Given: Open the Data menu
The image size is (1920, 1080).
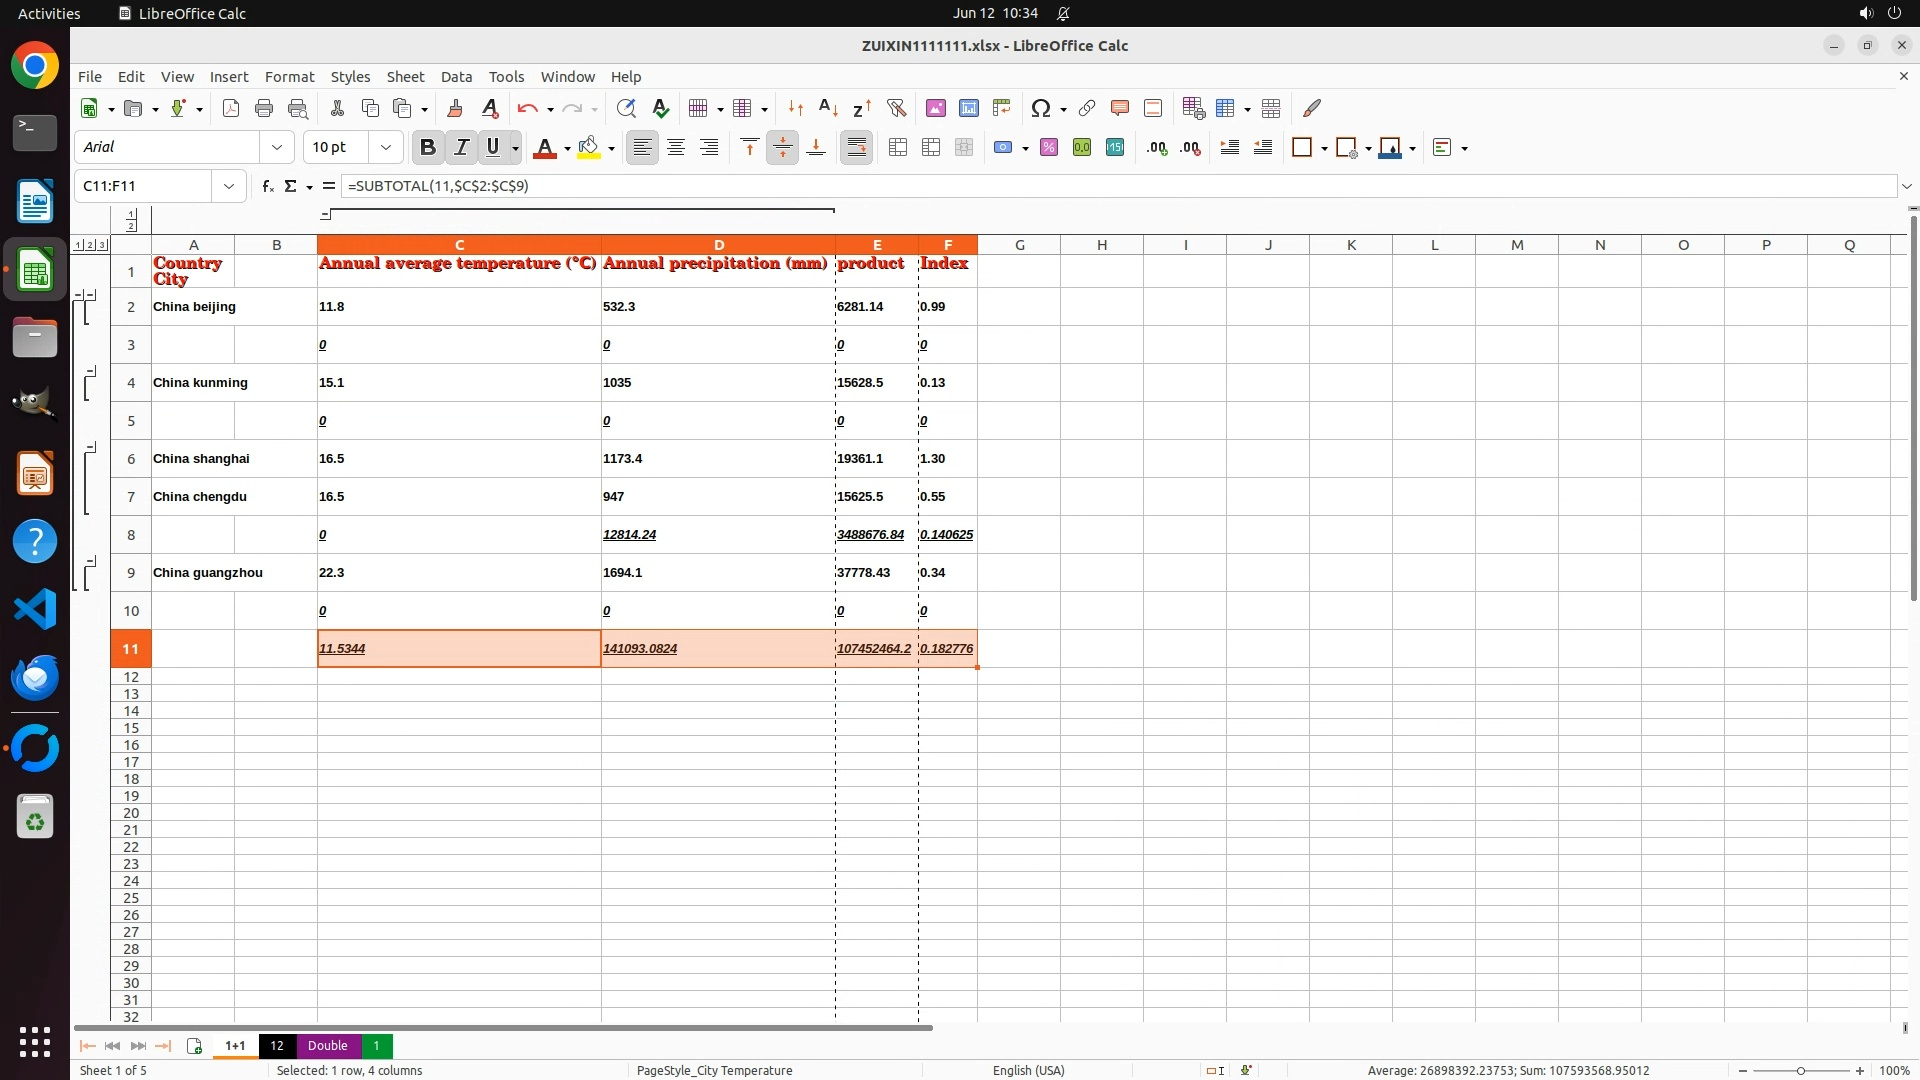Looking at the screenshot, I should pos(456,76).
